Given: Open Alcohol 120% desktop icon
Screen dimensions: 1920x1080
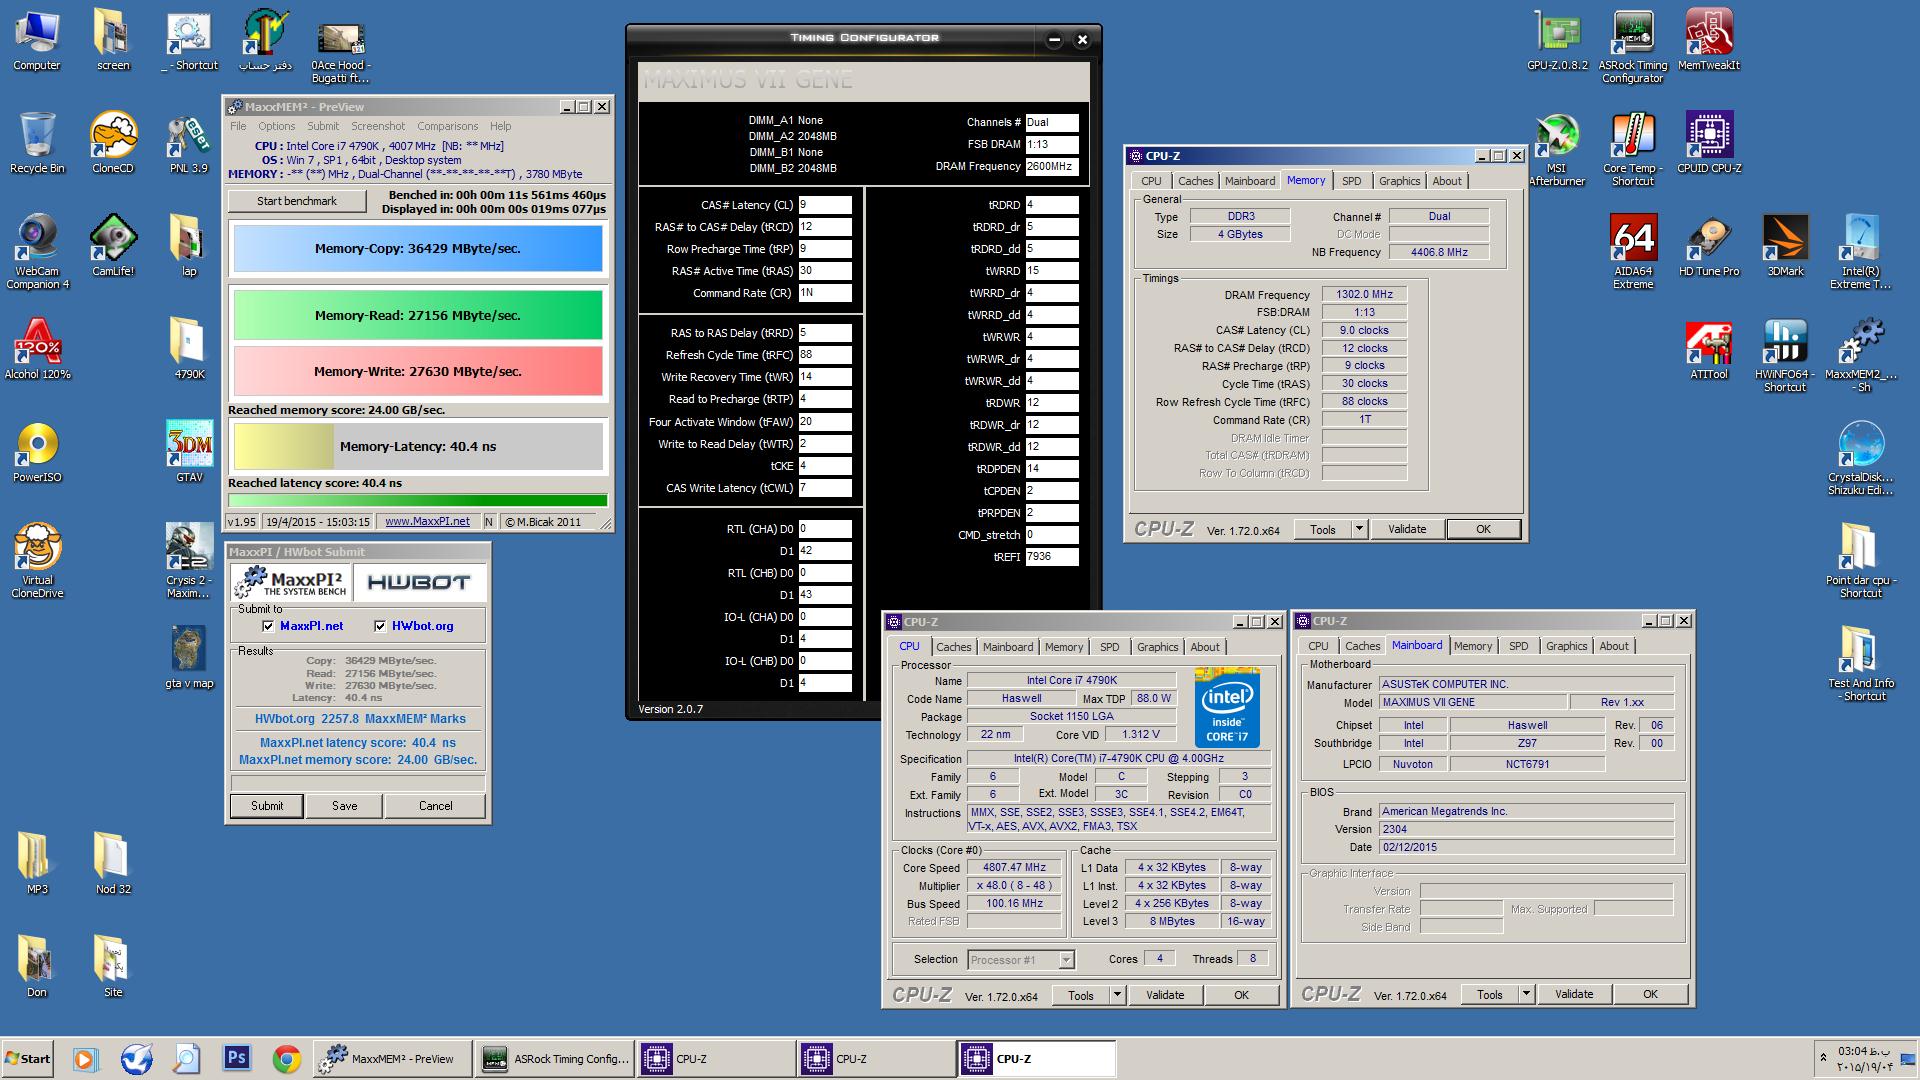Looking at the screenshot, I should pos(37,349).
